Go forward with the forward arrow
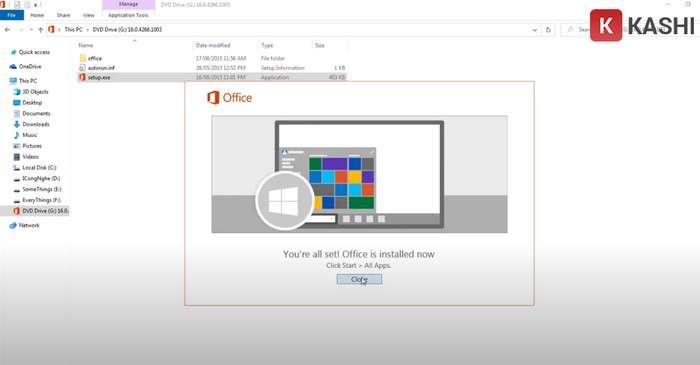 21,29
